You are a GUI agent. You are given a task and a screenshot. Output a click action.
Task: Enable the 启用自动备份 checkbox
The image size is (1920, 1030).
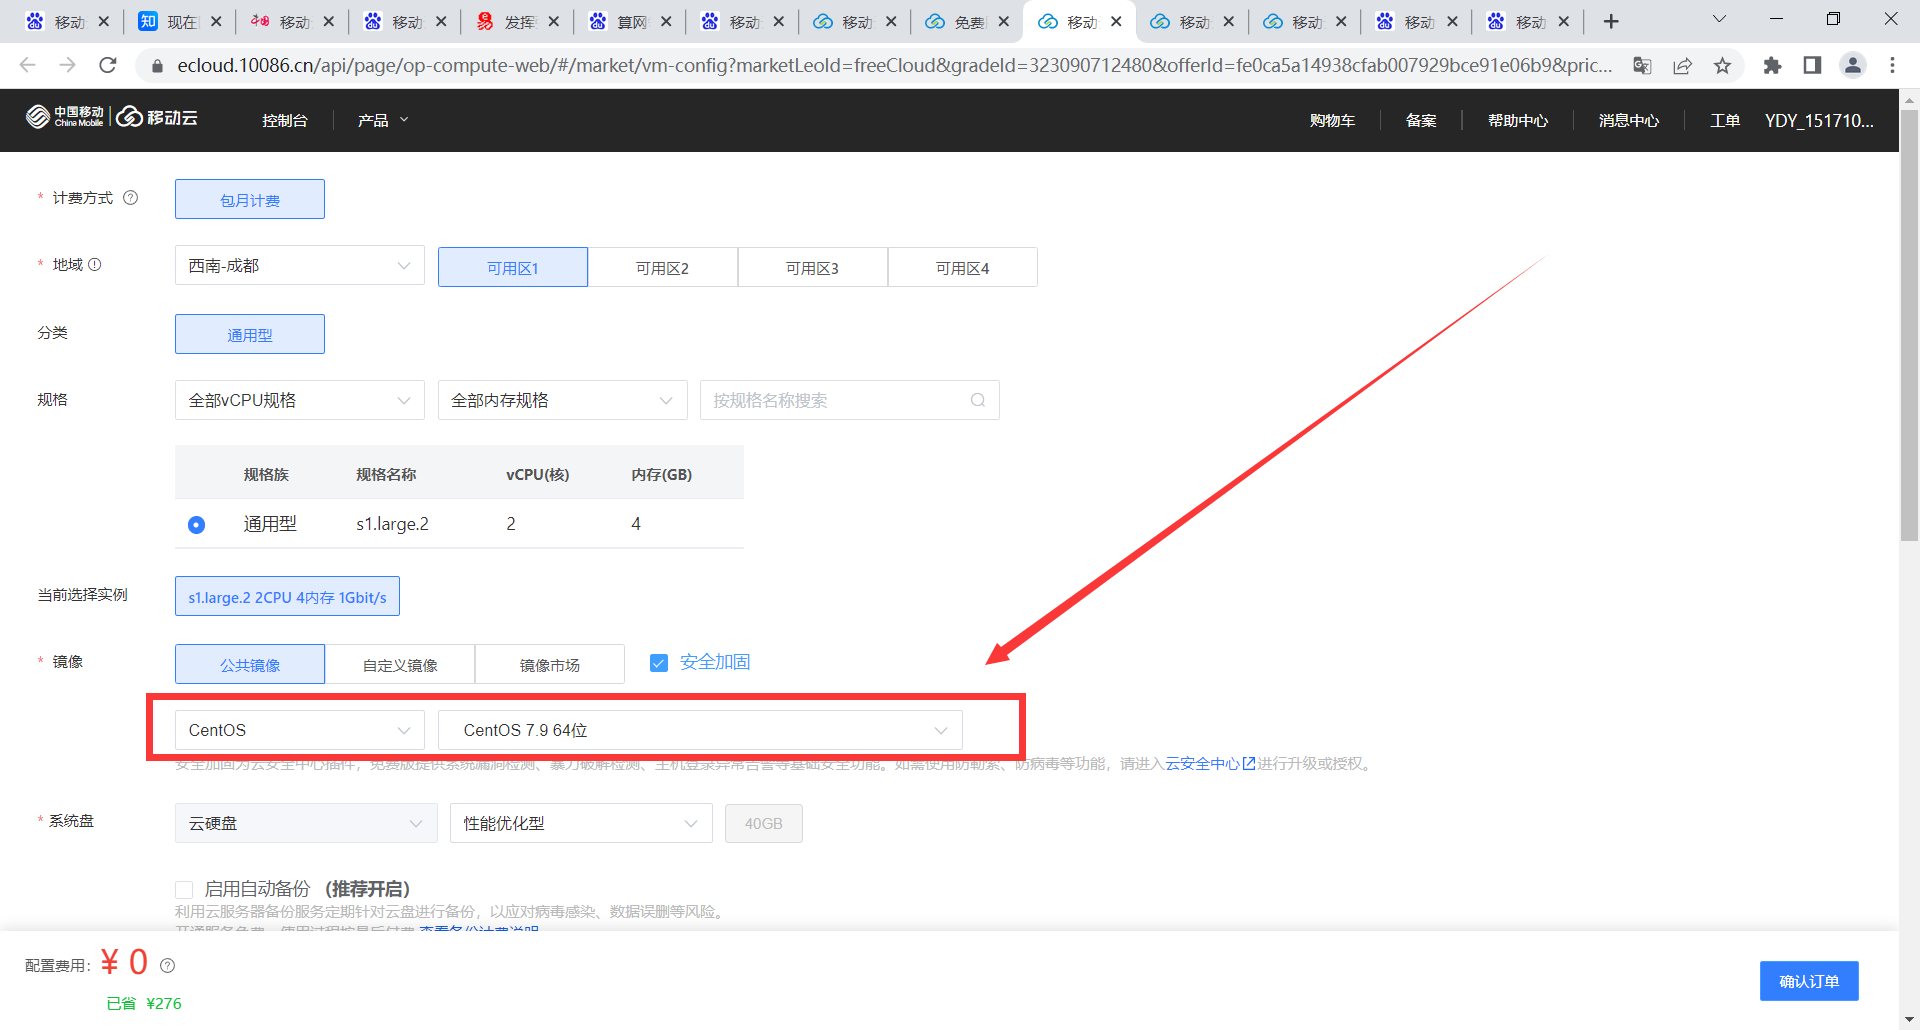[184, 889]
